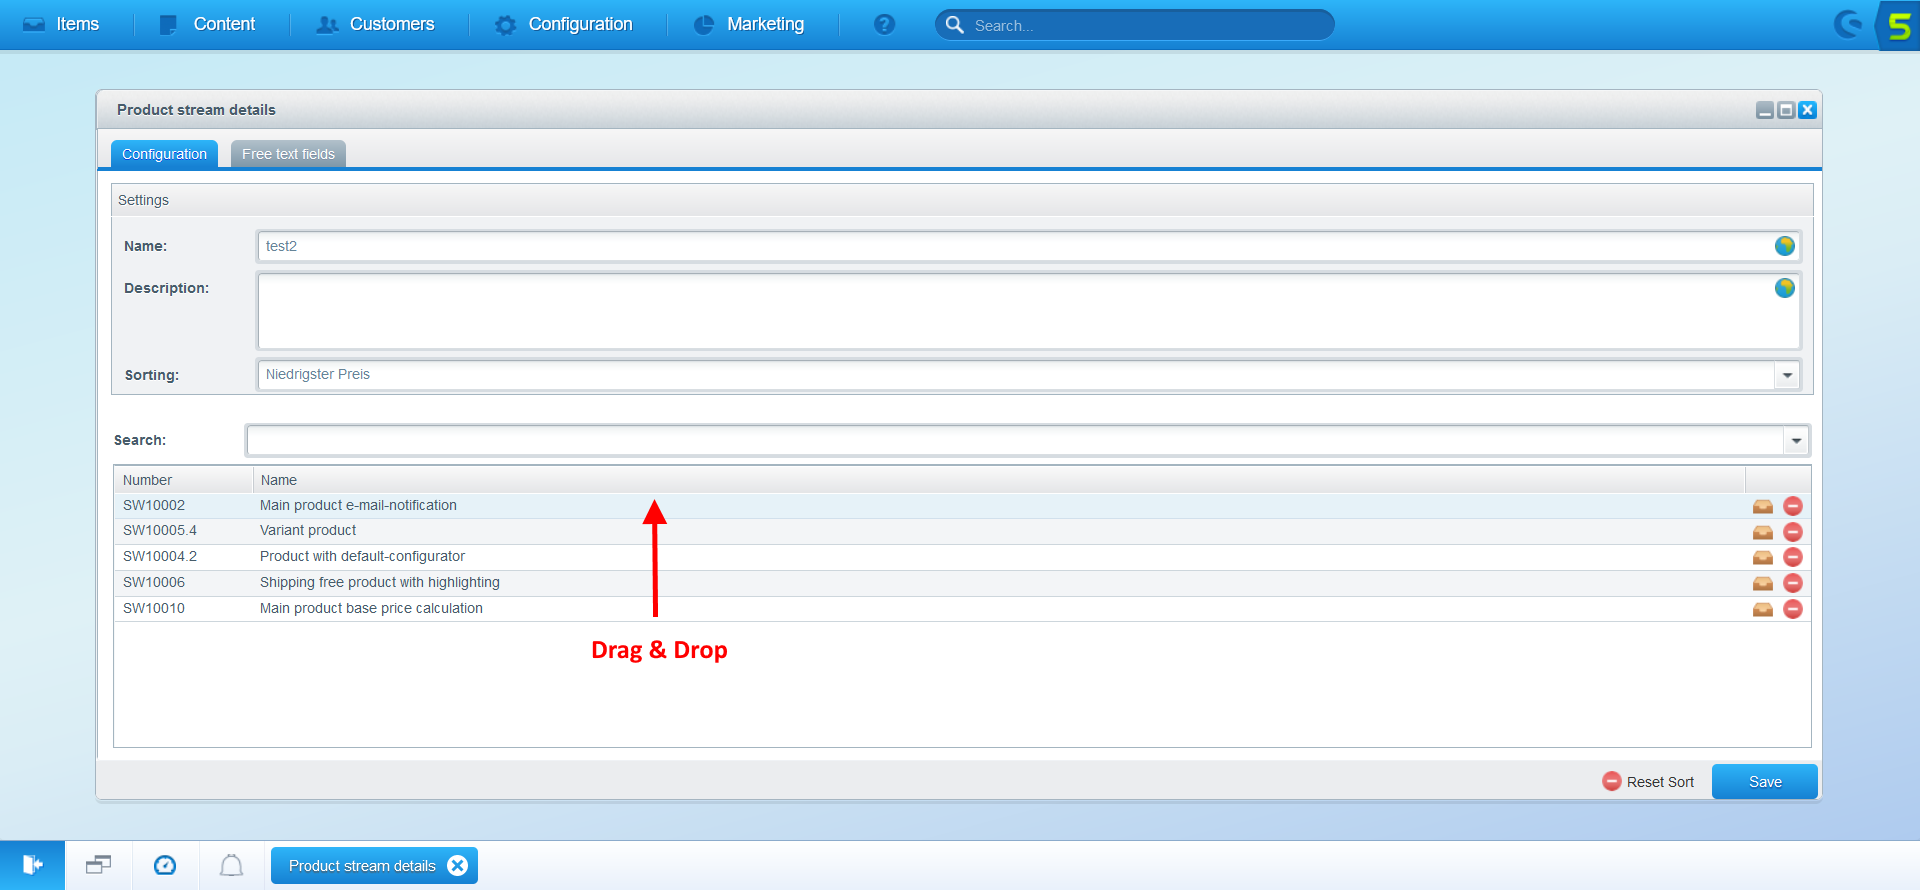Click the globe translate icon in Name field

click(1784, 246)
